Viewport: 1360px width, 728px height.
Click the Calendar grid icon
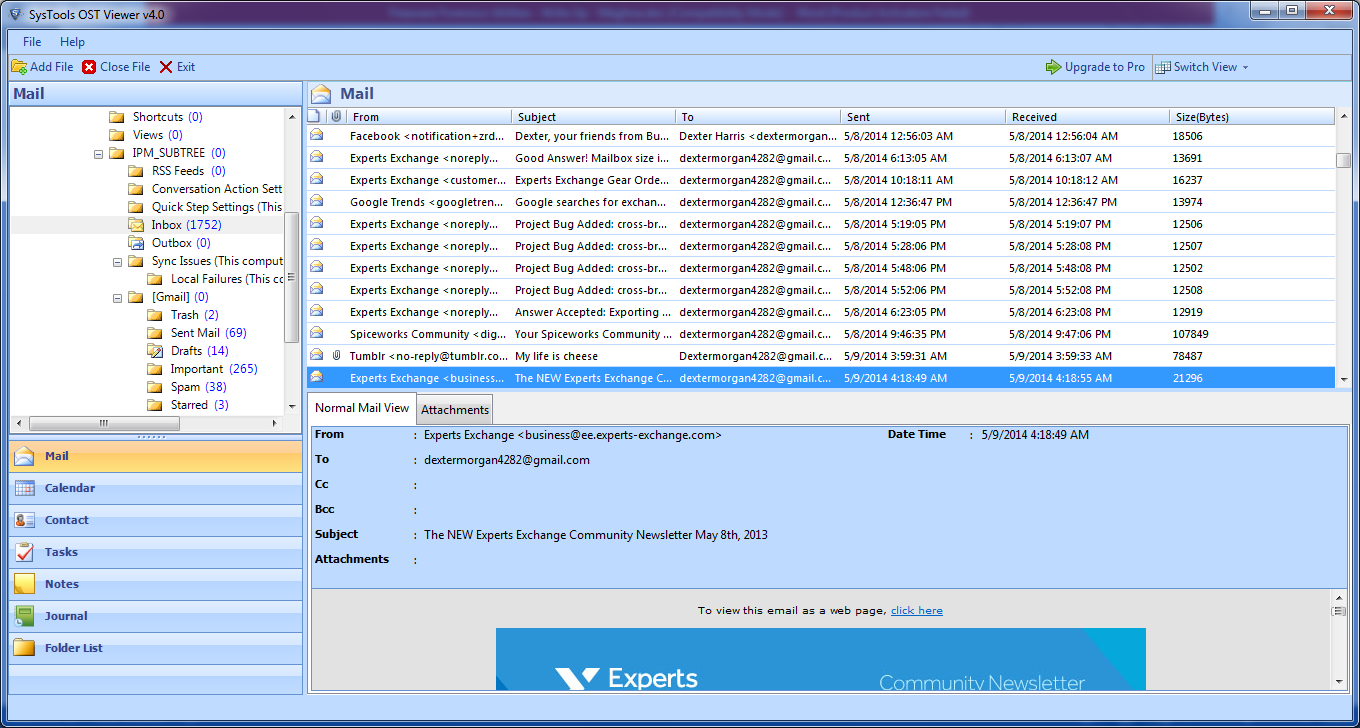coord(25,488)
